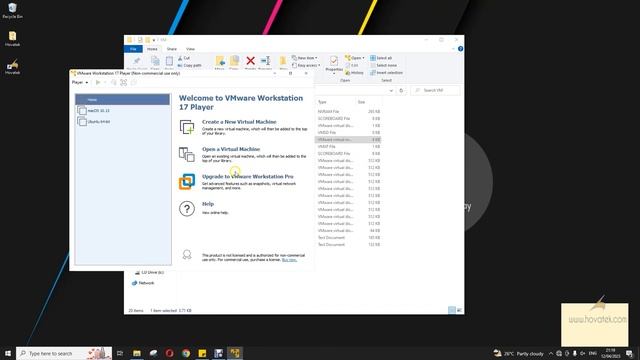Collapse the Explorer ribbon with the chevron
This screenshot has width=640, height=360.
pos(453,49)
